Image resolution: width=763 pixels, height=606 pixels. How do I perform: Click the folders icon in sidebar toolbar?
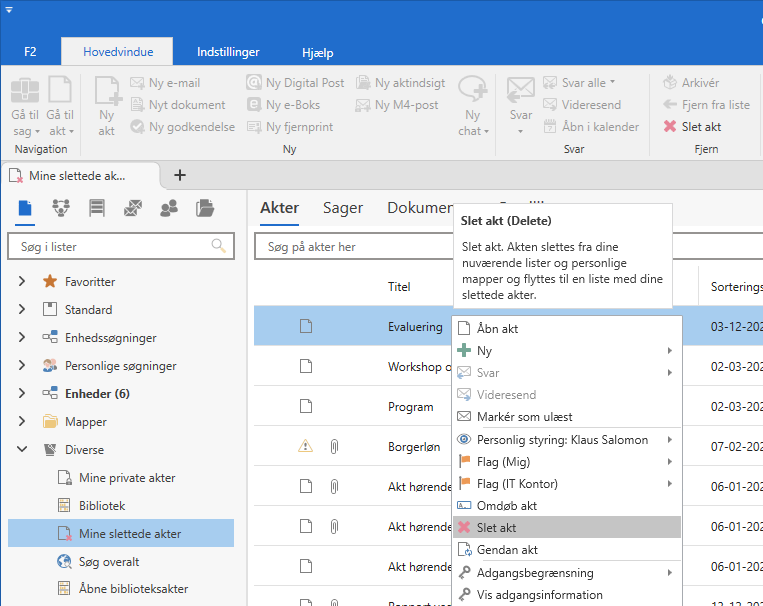[205, 208]
